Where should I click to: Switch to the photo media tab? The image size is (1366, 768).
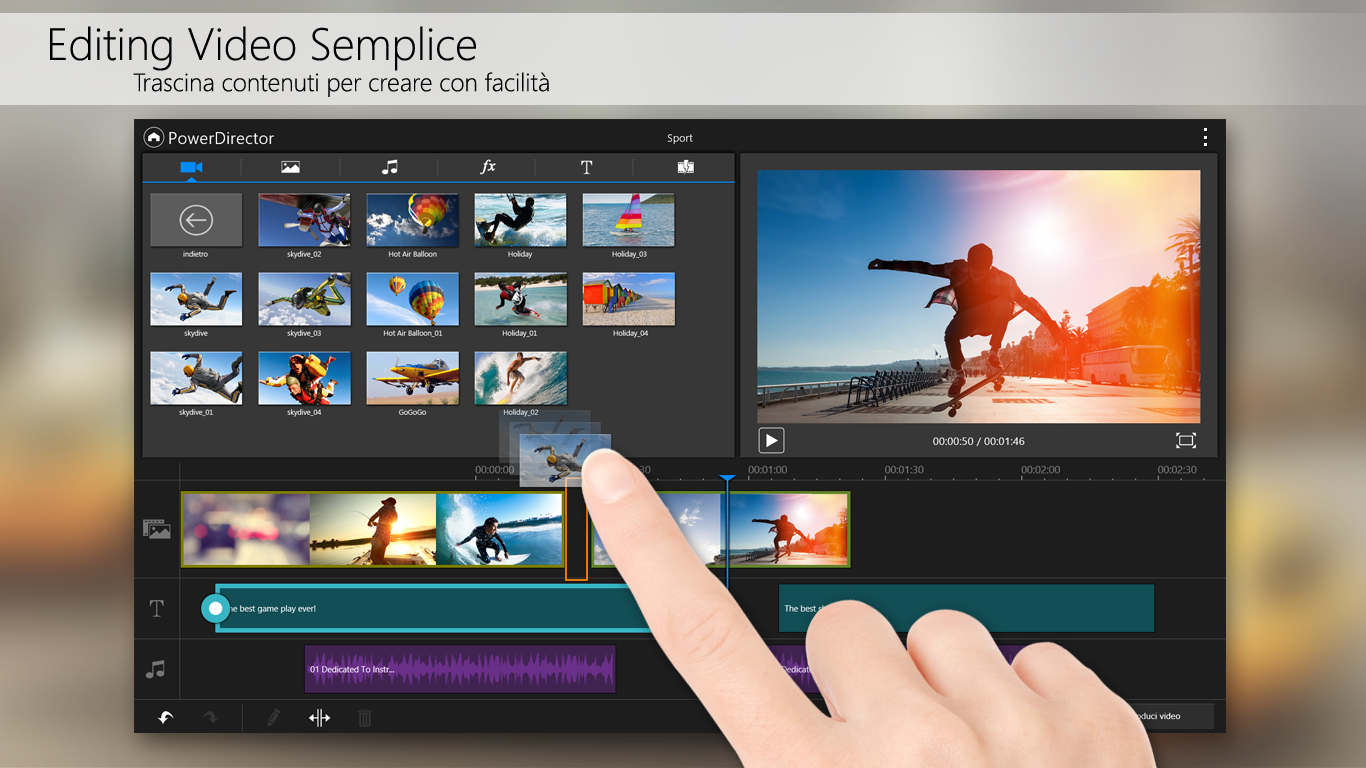(290, 167)
